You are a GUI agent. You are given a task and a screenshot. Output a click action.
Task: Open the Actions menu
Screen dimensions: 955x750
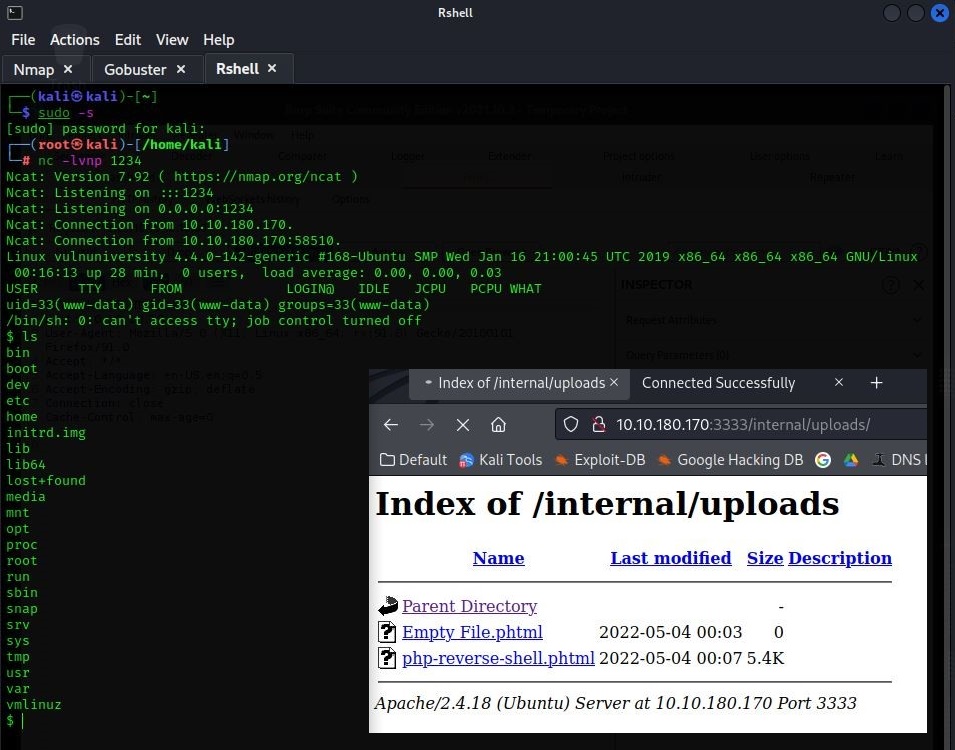pos(75,40)
